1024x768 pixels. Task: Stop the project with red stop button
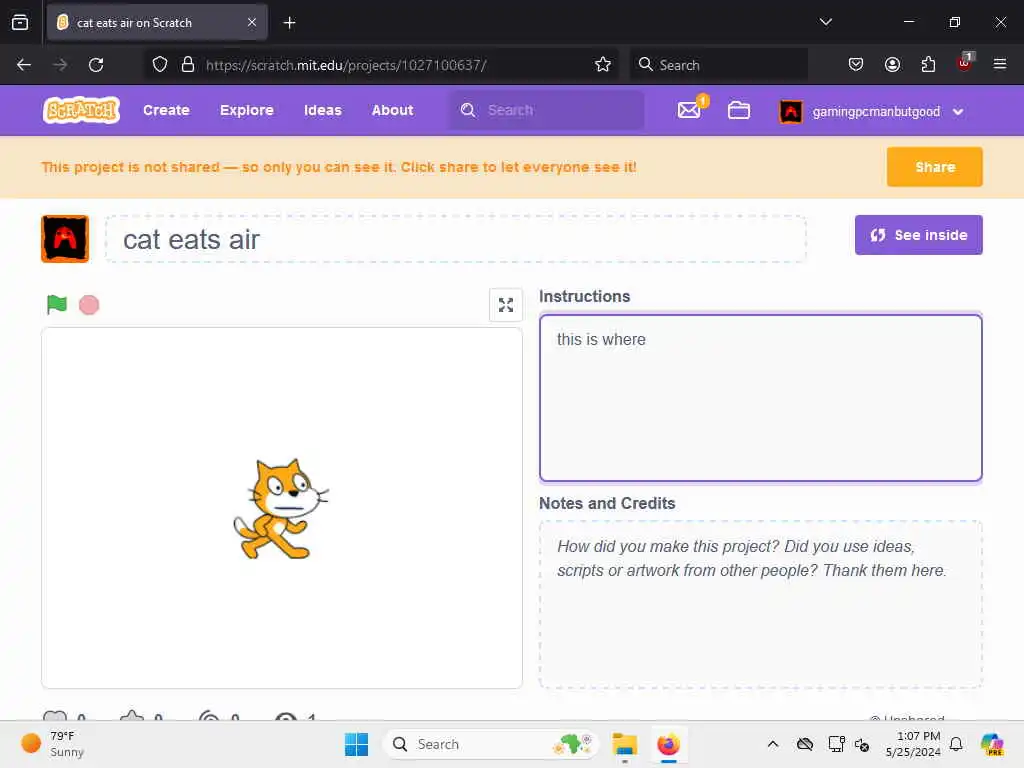pos(89,305)
